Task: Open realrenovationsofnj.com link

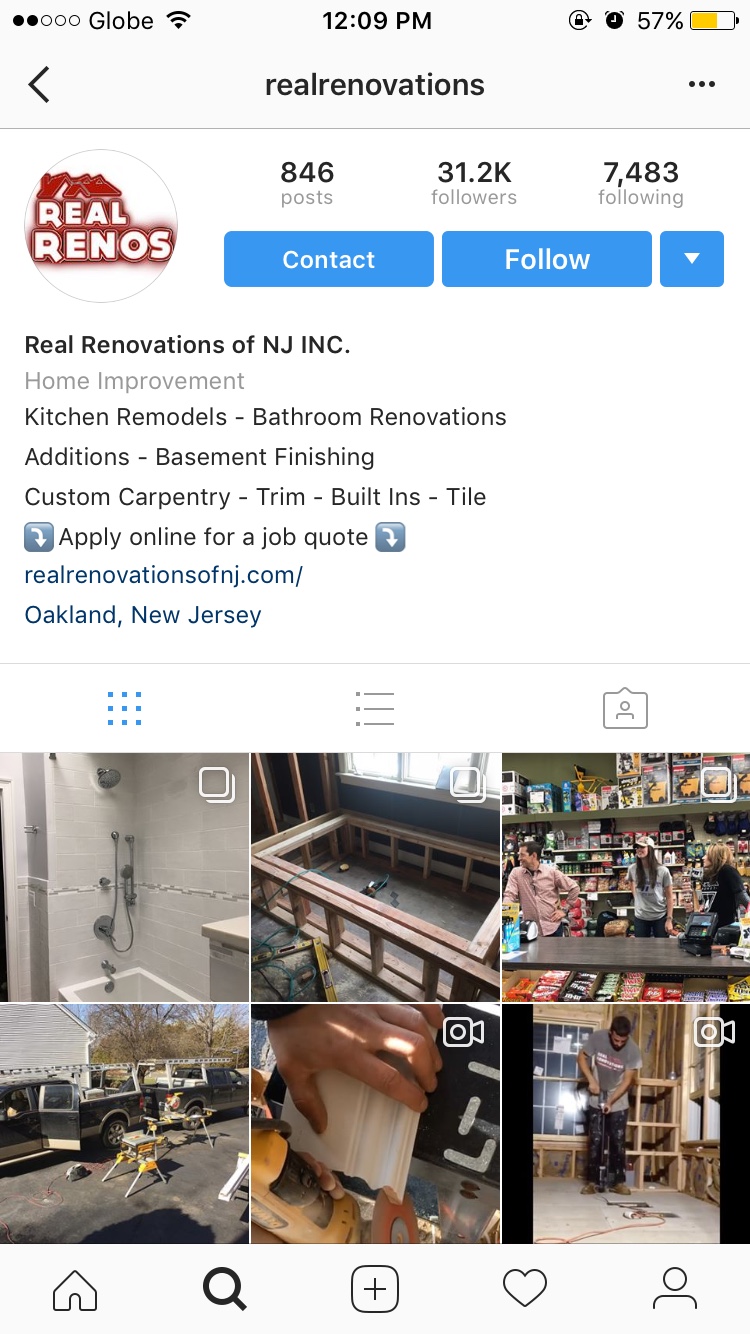Action: click(x=163, y=575)
